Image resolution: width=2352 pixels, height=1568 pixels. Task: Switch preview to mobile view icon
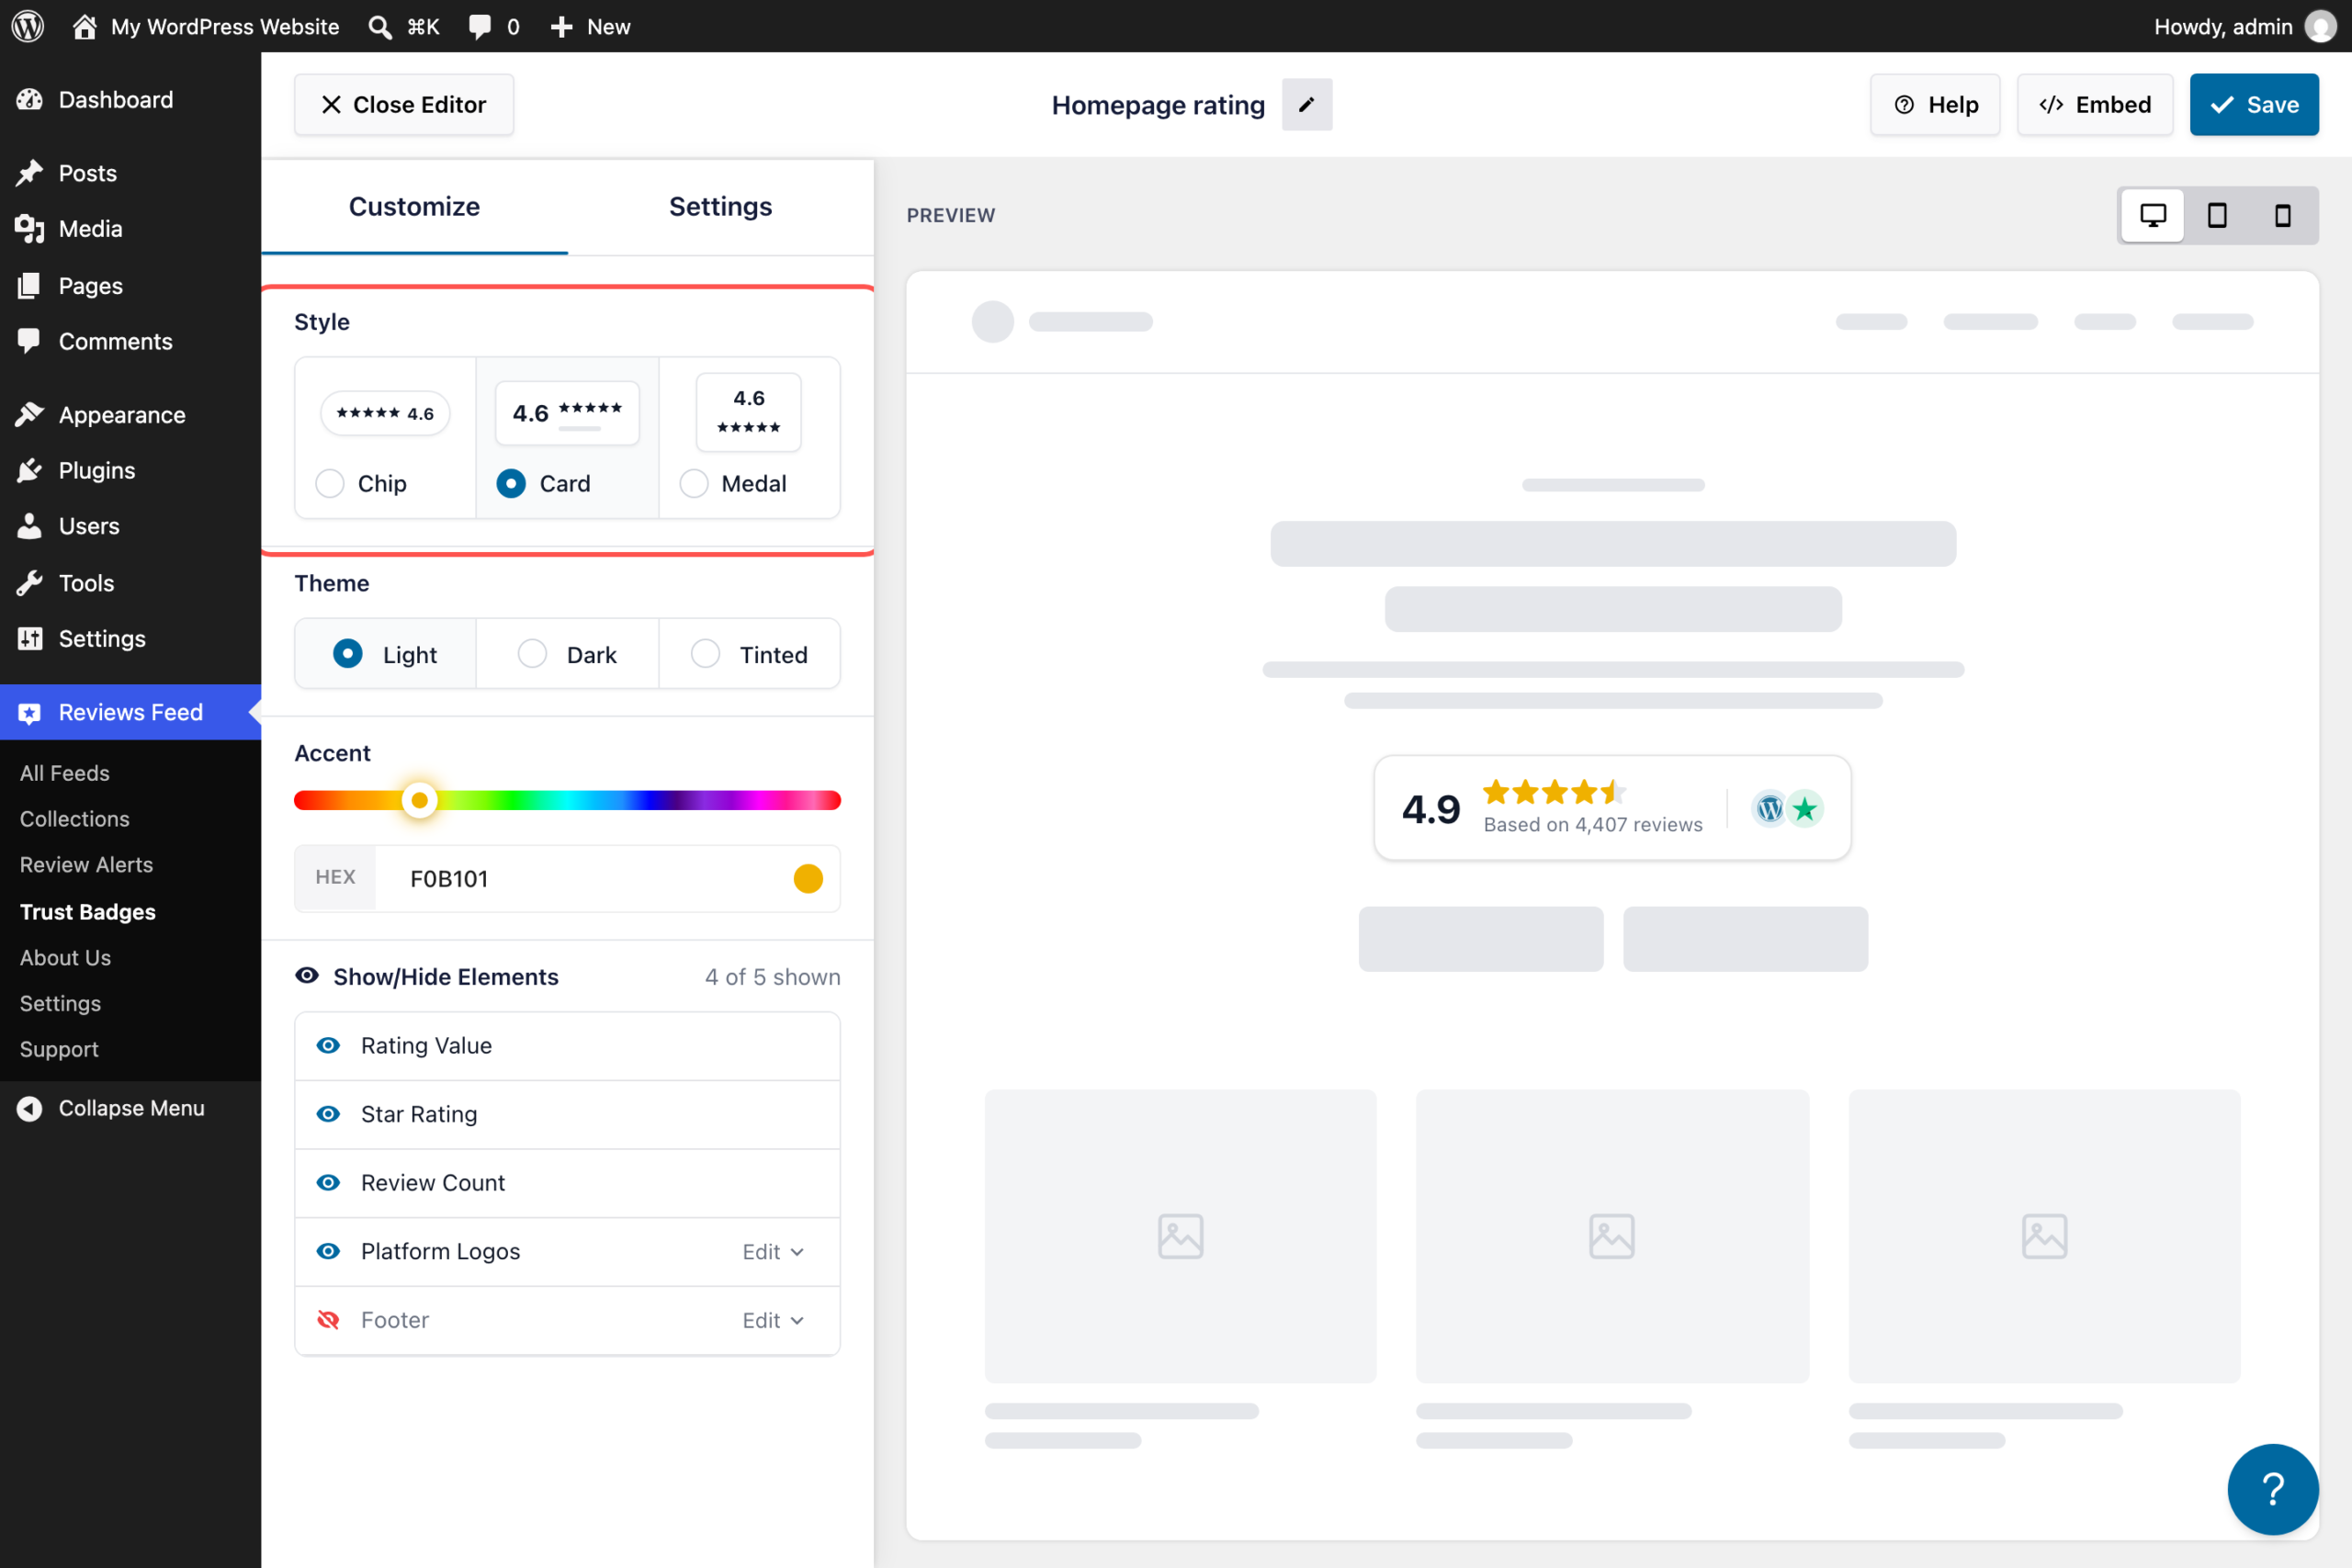click(2282, 215)
